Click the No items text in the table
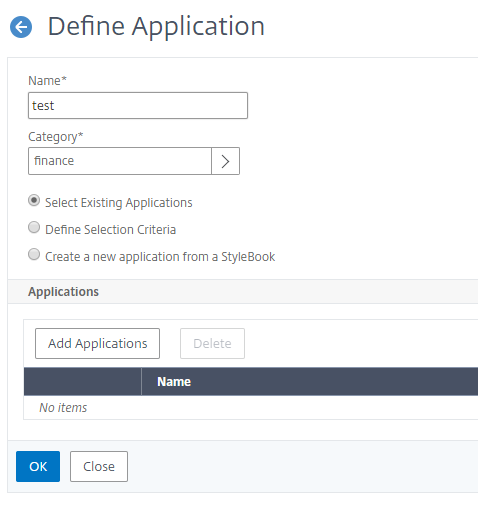Screen dimensions: 478x530 [63, 408]
